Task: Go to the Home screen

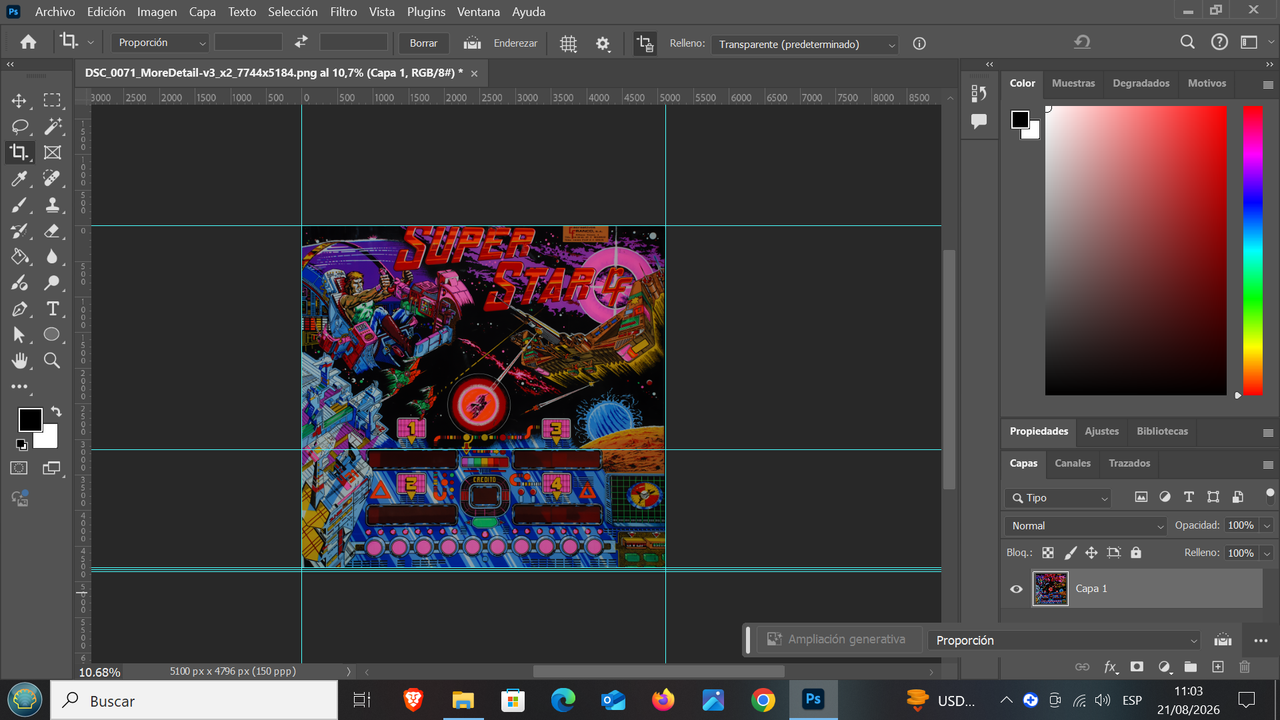Action: click(28, 42)
